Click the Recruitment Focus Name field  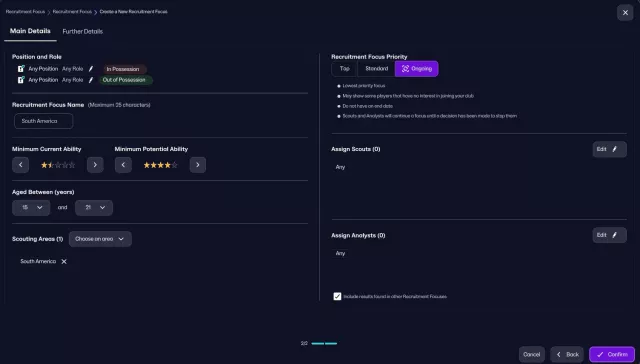[x=44, y=121]
